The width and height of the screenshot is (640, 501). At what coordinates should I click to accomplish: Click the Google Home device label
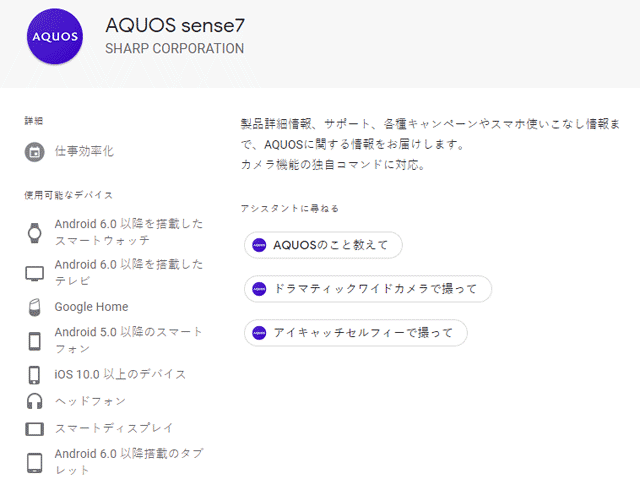[x=91, y=307]
